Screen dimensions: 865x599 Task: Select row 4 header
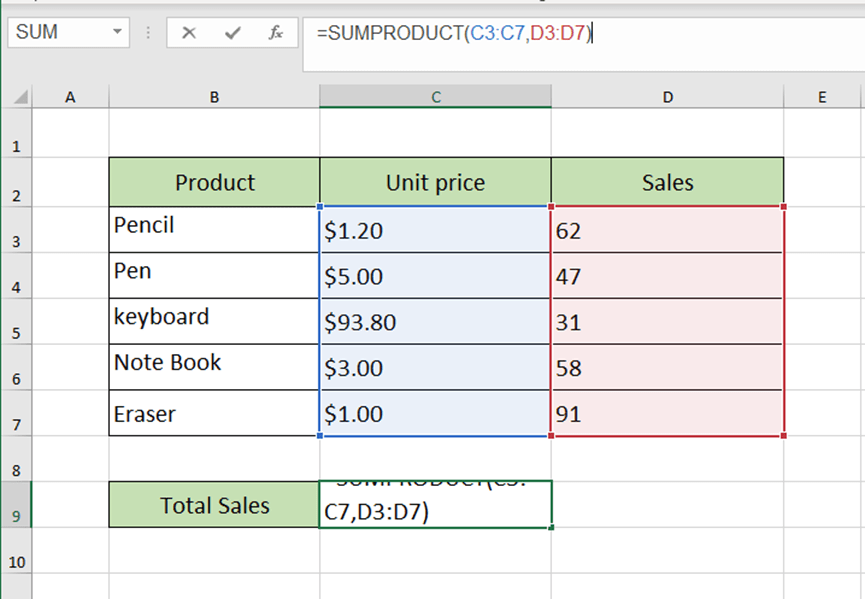click(x=16, y=276)
